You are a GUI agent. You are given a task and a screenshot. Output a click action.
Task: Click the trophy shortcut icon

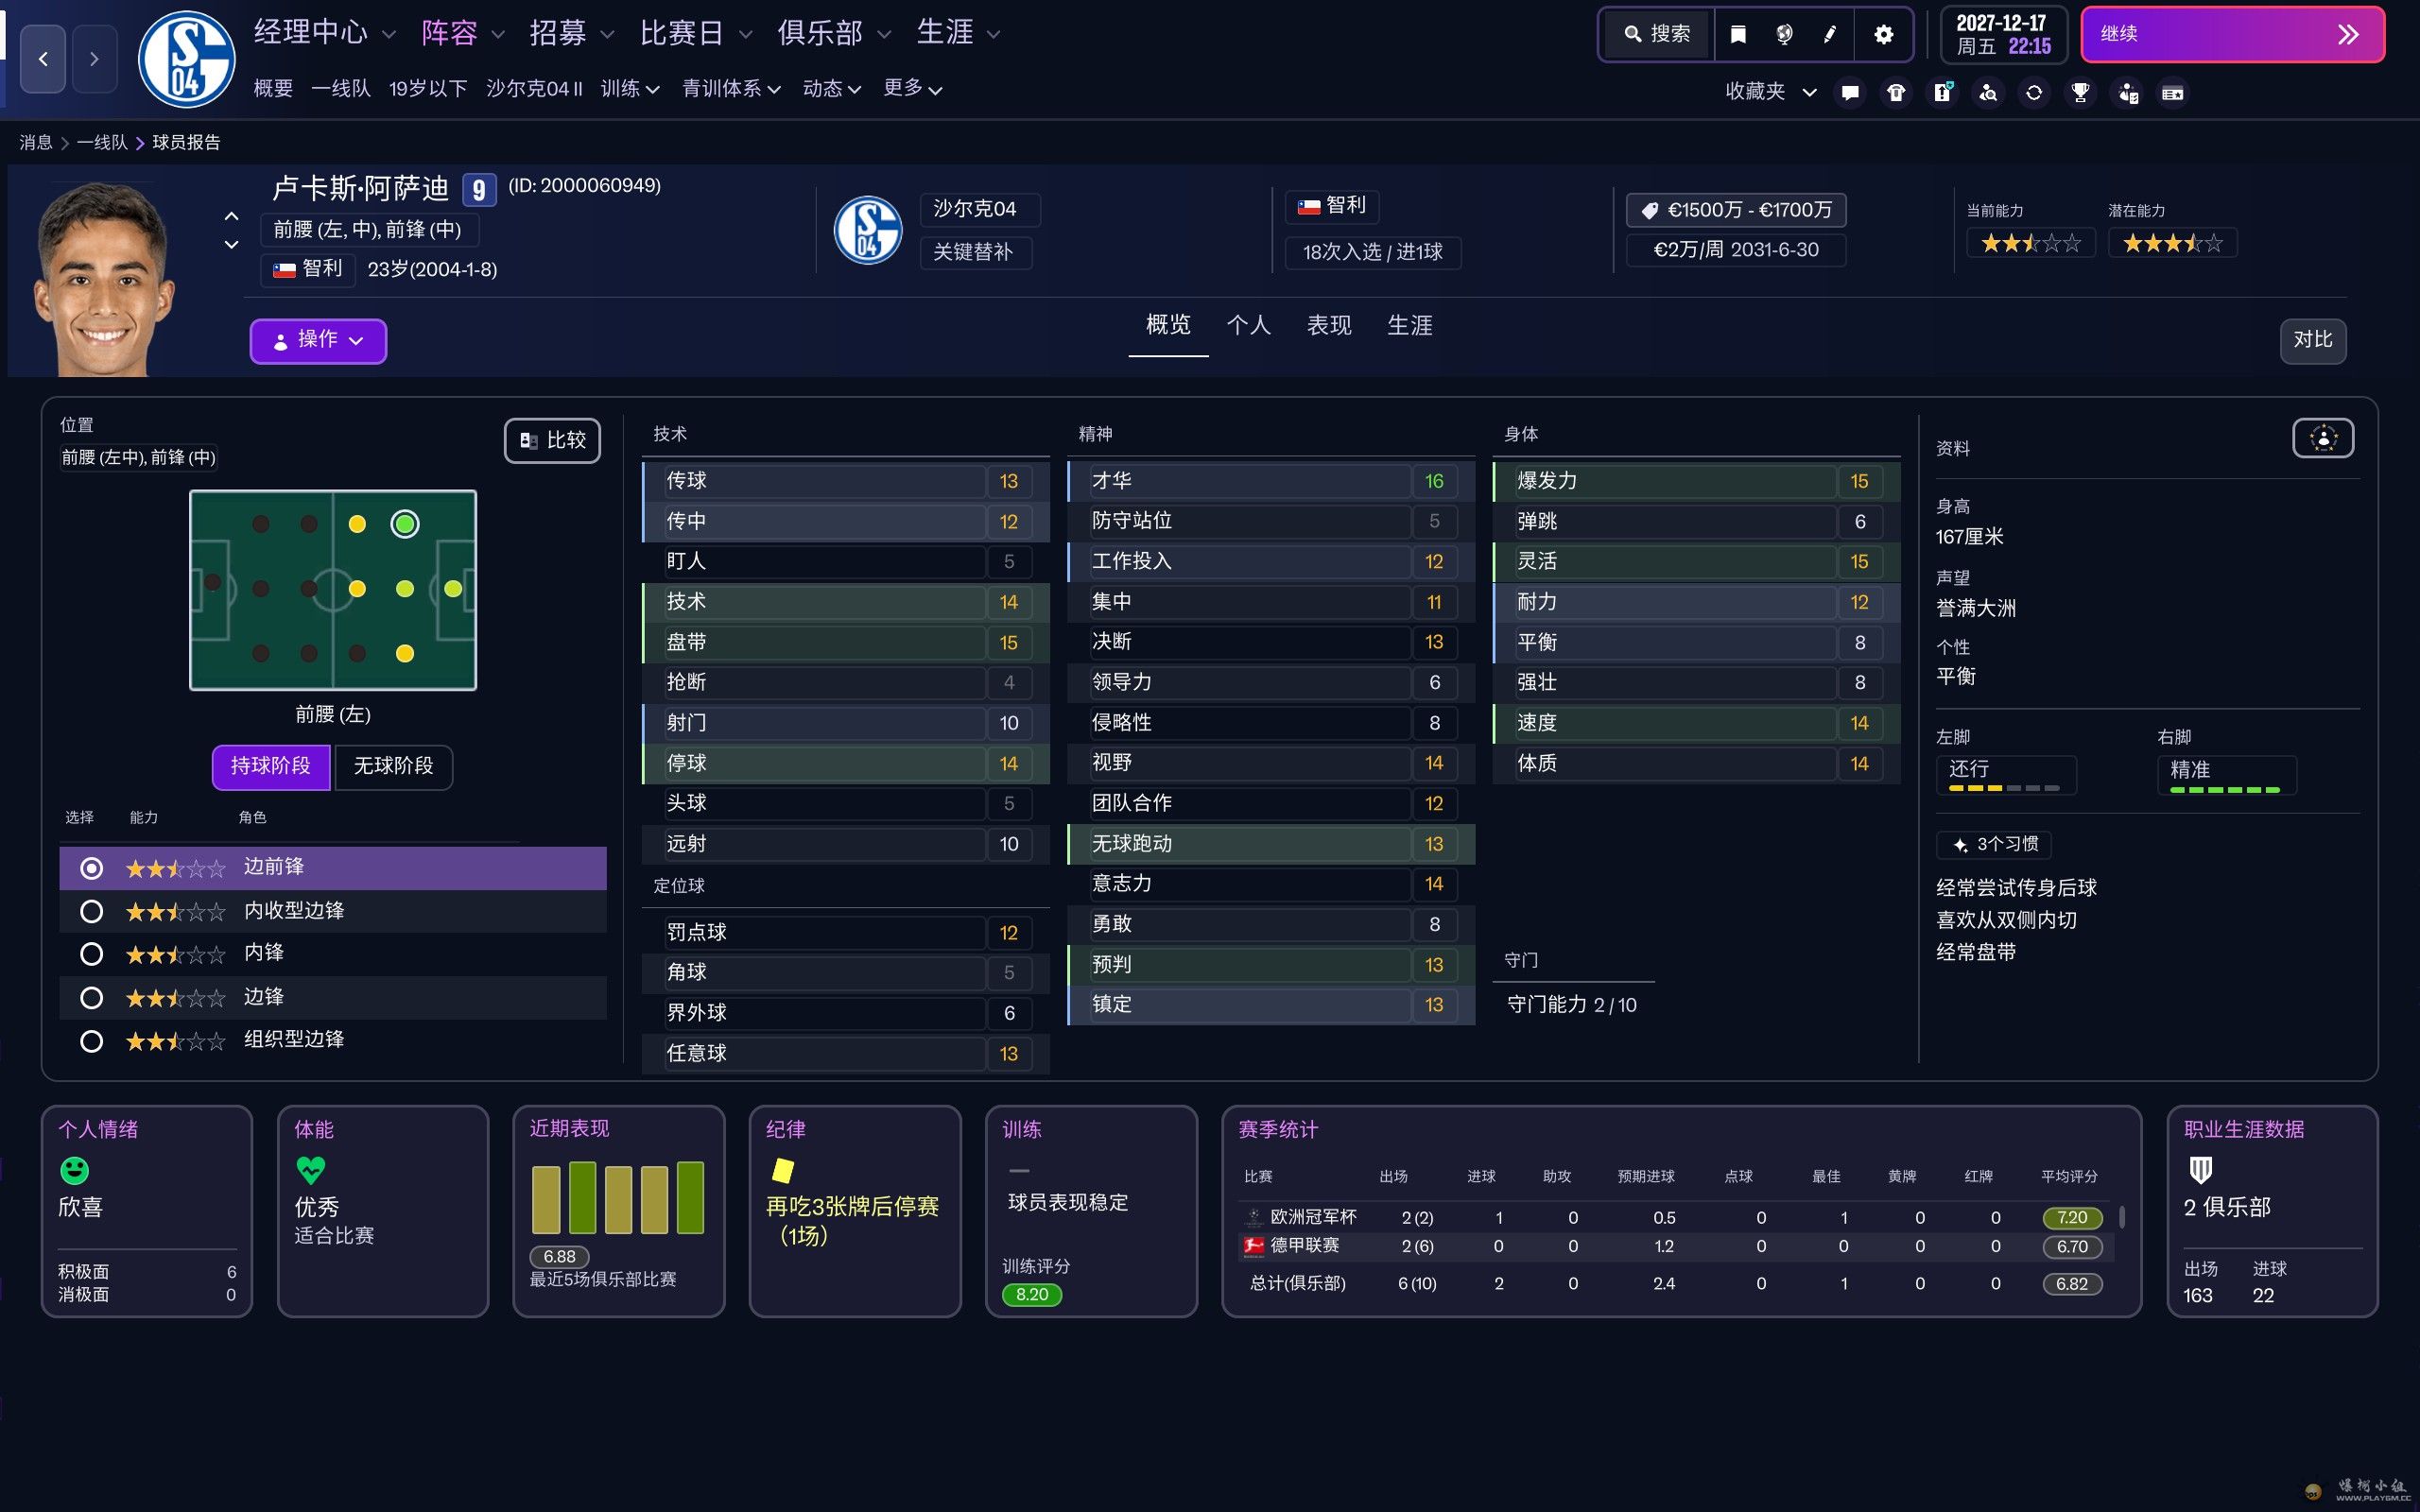2080,93
